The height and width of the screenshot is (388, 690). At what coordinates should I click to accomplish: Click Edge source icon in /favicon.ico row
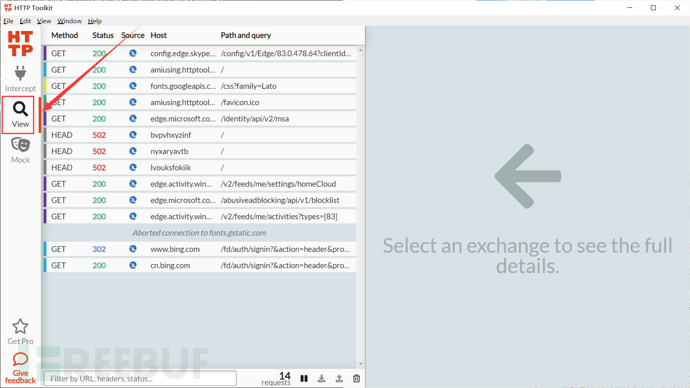[x=133, y=102]
